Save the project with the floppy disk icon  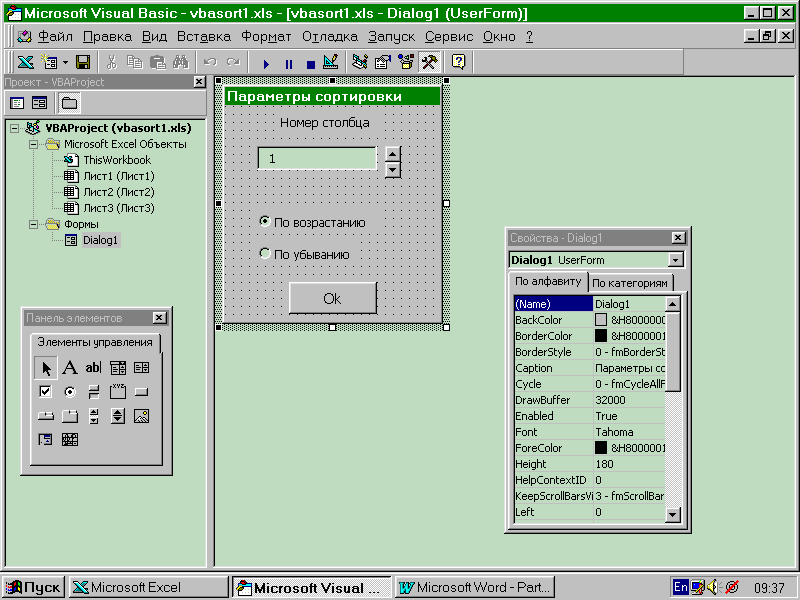coord(83,62)
